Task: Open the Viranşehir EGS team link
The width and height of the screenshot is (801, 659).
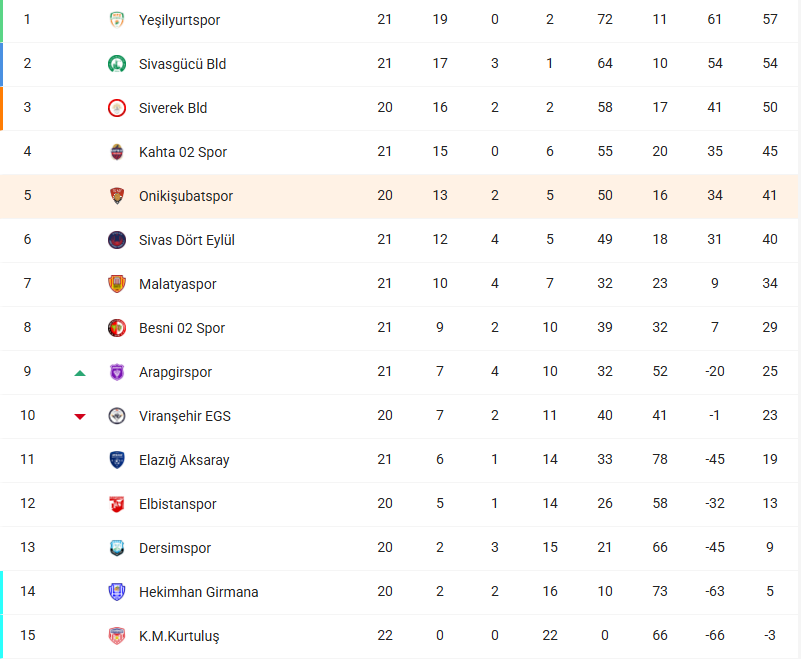Action: pyautogui.click(x=185, y=416)
